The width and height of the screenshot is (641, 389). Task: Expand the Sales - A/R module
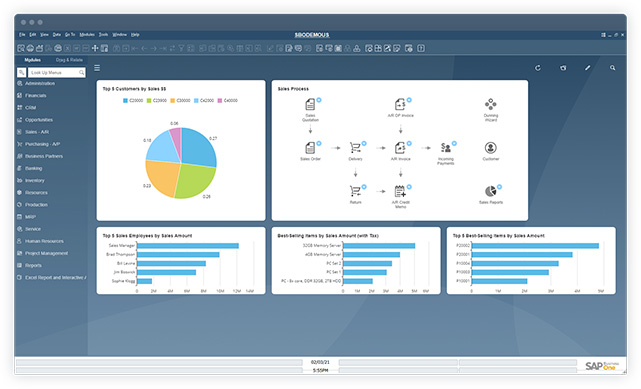click(x=37, y=132)
